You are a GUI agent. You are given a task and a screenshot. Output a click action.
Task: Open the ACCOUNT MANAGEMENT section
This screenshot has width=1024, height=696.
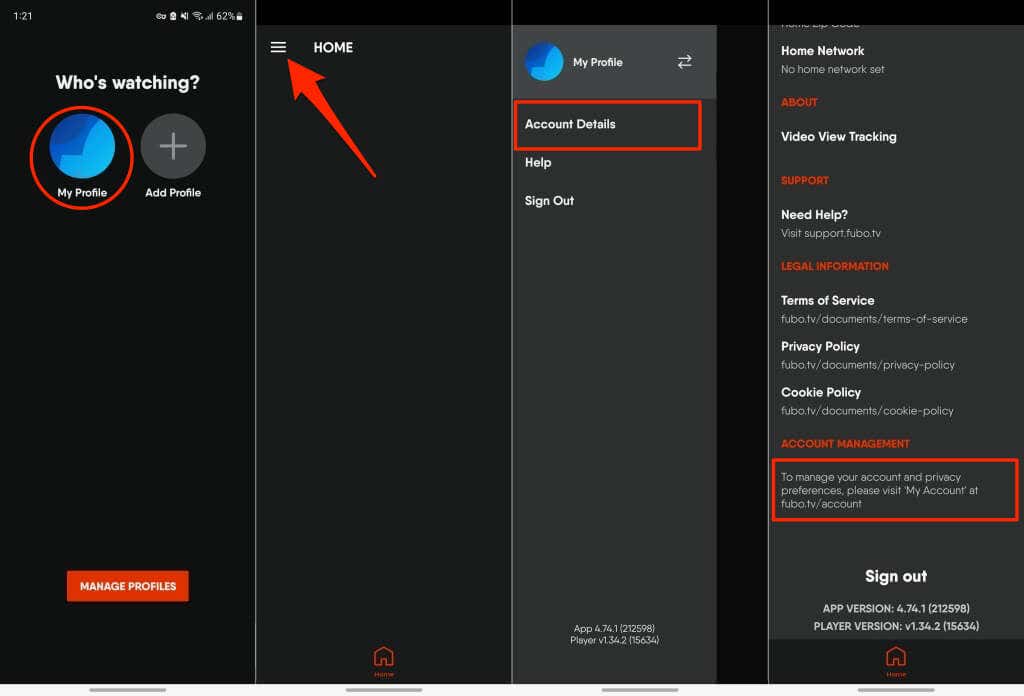845,443
